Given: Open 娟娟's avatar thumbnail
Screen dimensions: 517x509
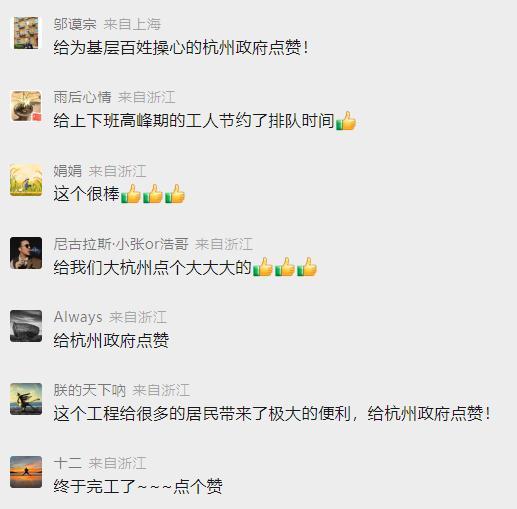Looking at the screenshot, I should coord(26,180).
